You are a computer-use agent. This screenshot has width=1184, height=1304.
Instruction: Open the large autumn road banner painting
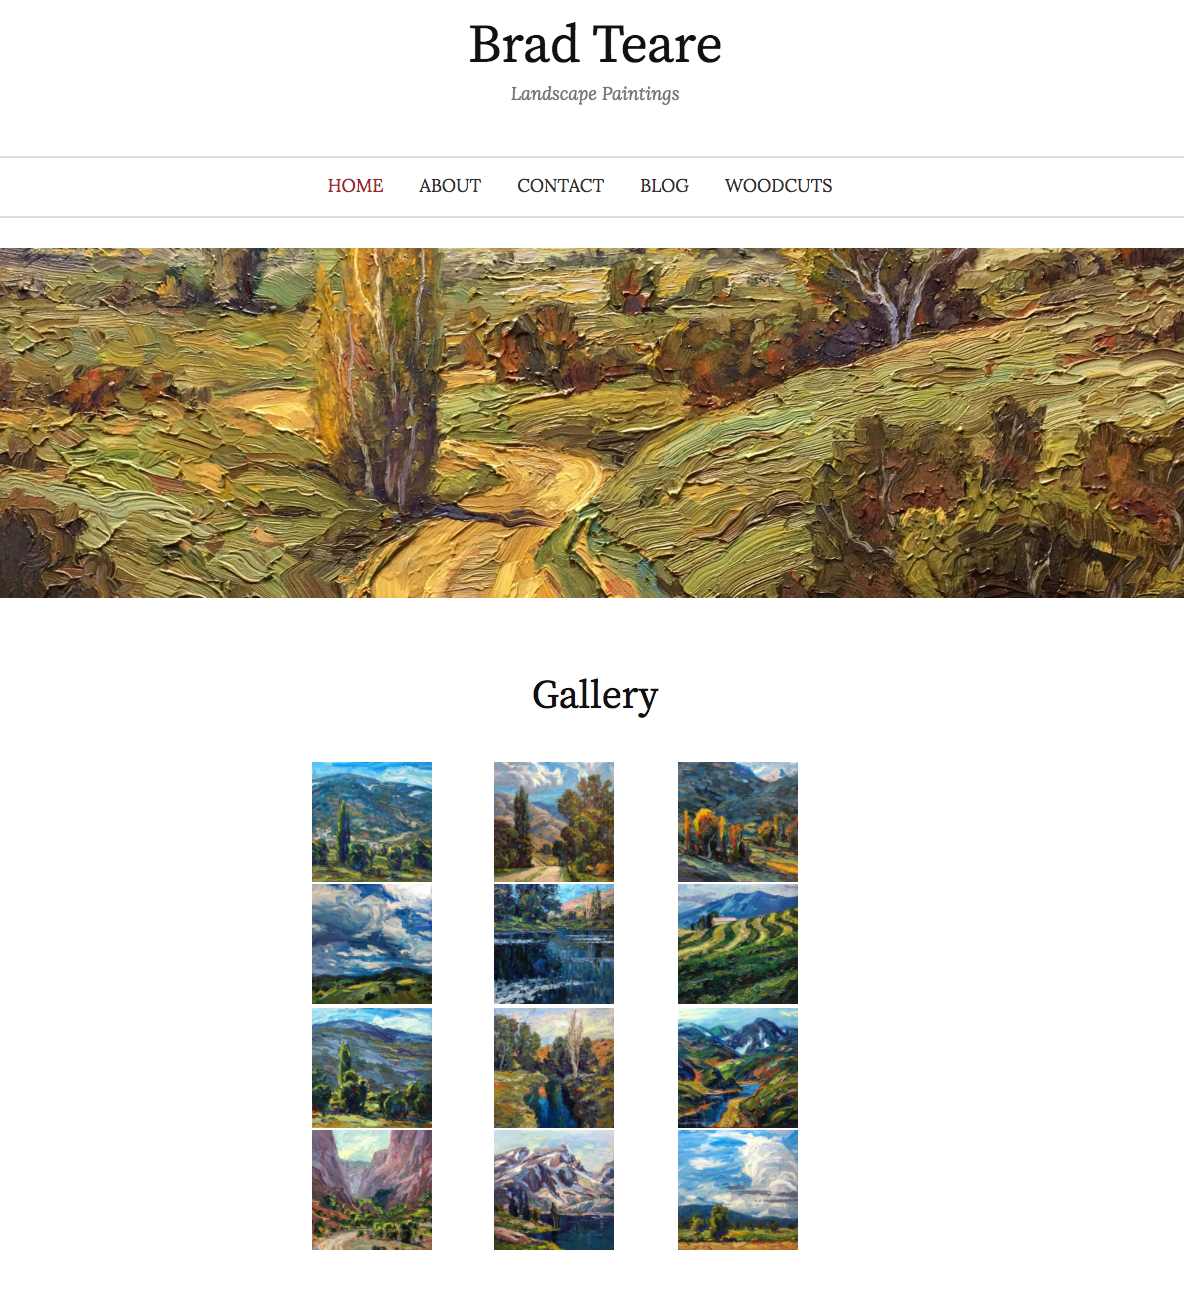coord(592,423)
